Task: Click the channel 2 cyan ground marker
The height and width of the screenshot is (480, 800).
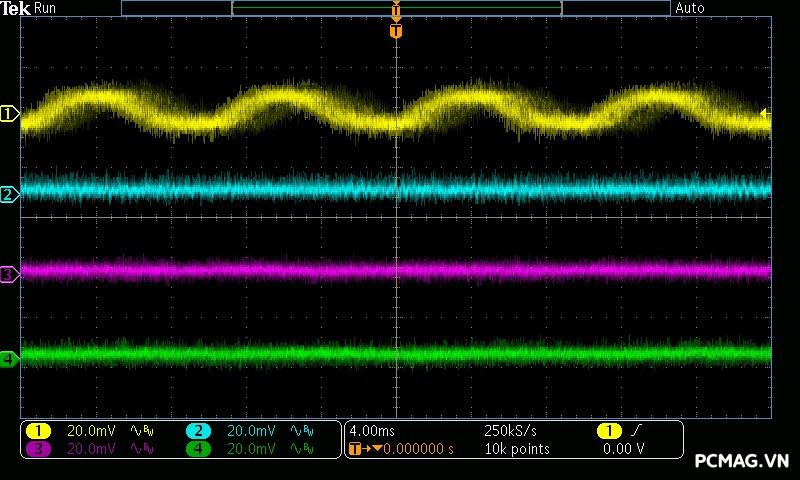Action: pos(9,194)
